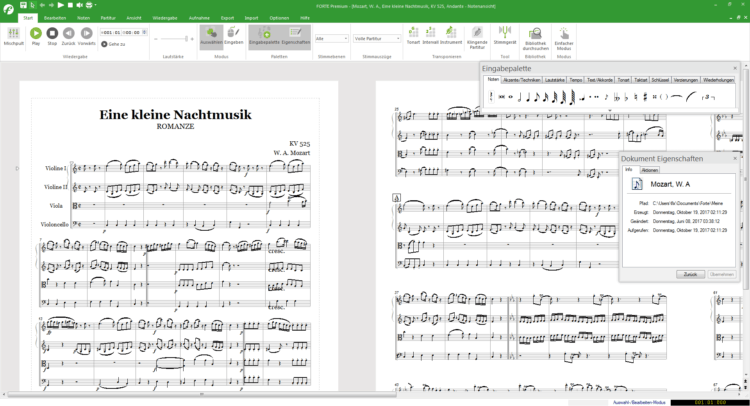
Task: Select the Intervall transpose icon
Action: (430, 35)
